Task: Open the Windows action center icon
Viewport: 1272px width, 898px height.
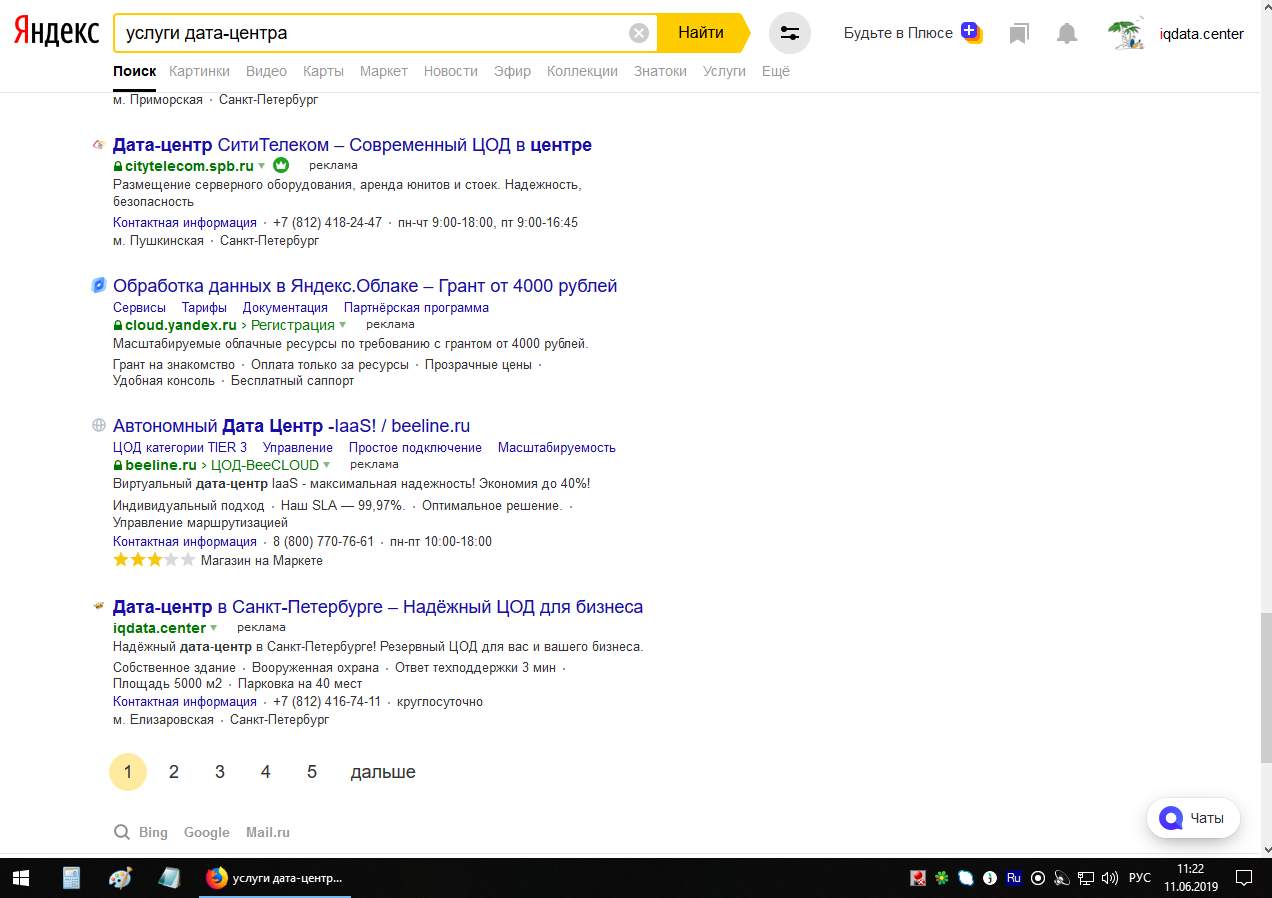Action: tap(1245, 878)
